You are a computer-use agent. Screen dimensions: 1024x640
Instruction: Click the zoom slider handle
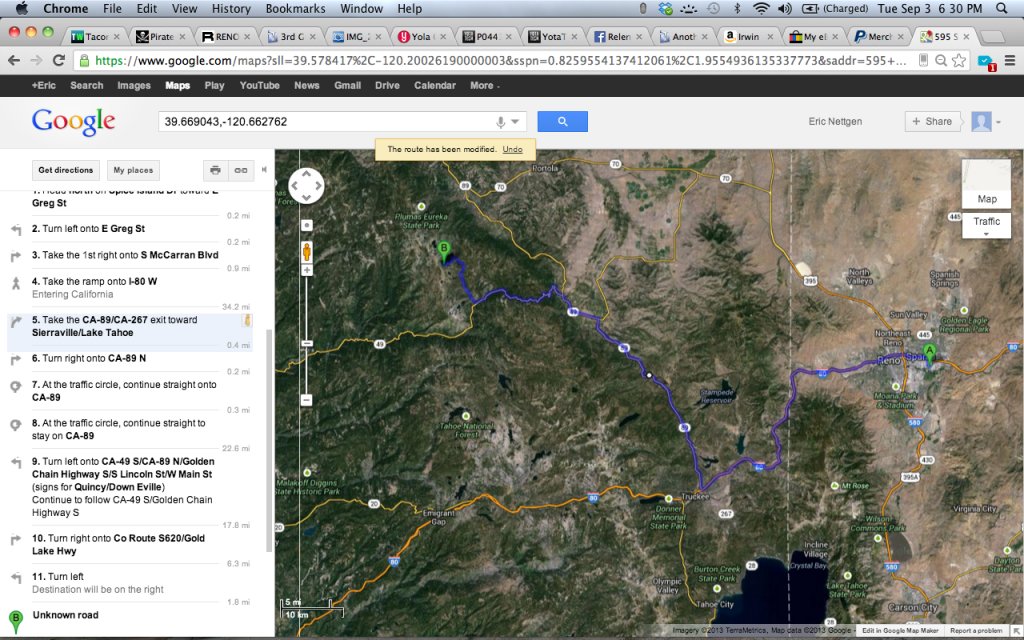click(306, 344)
